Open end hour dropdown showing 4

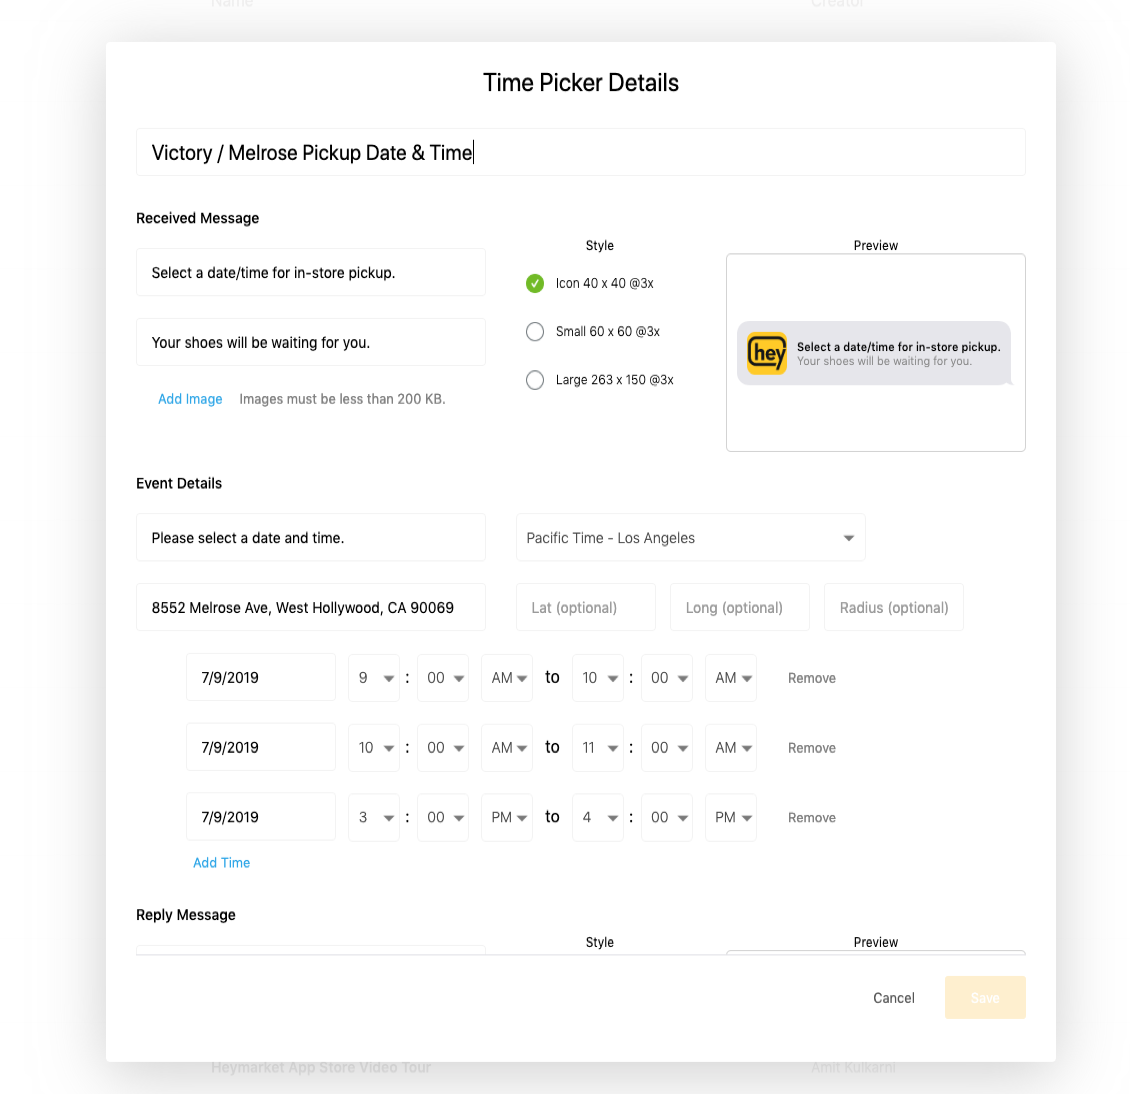click(x=597, y=817)
